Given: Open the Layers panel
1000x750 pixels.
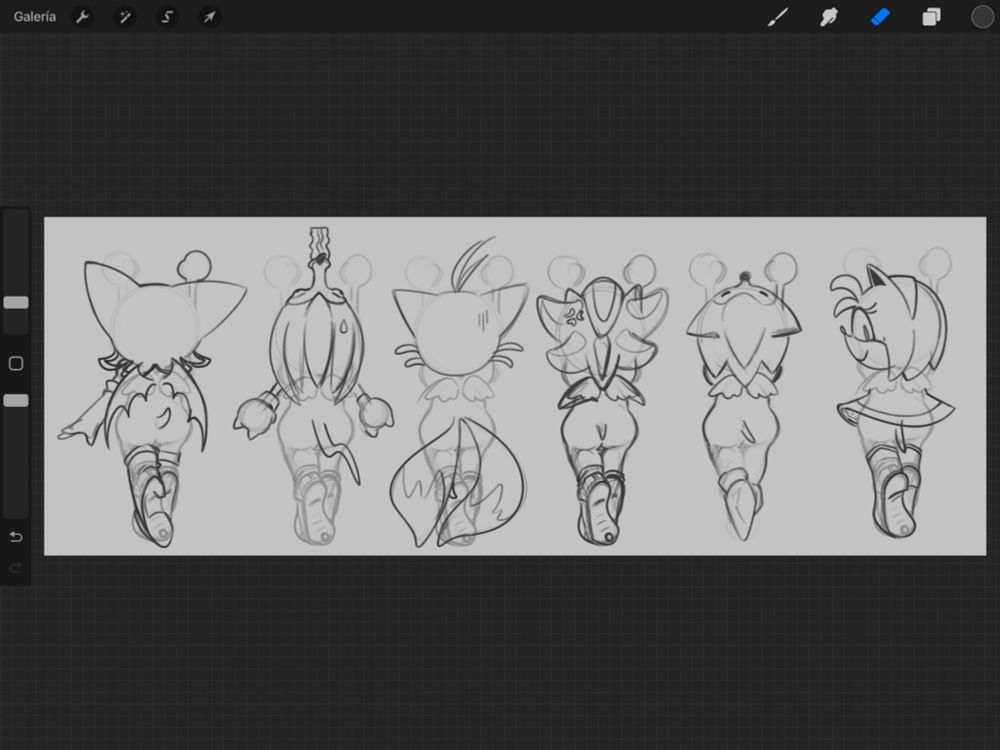Looking at the screenshot, I should 931,17.
